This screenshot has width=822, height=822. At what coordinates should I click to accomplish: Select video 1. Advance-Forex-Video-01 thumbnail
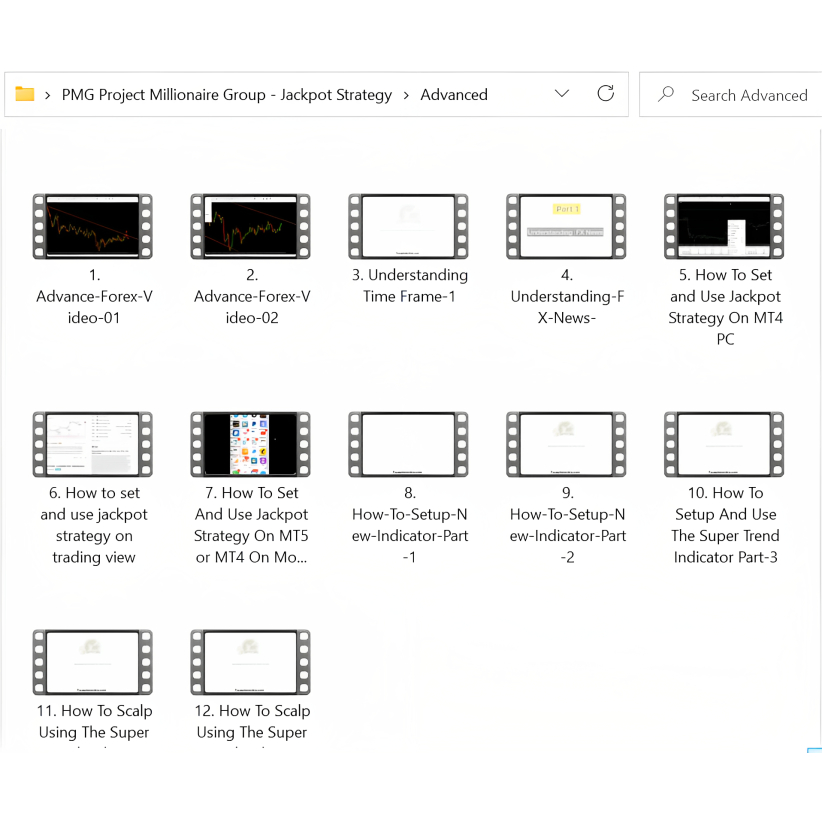pyautogui.click(x=93, y=227)
